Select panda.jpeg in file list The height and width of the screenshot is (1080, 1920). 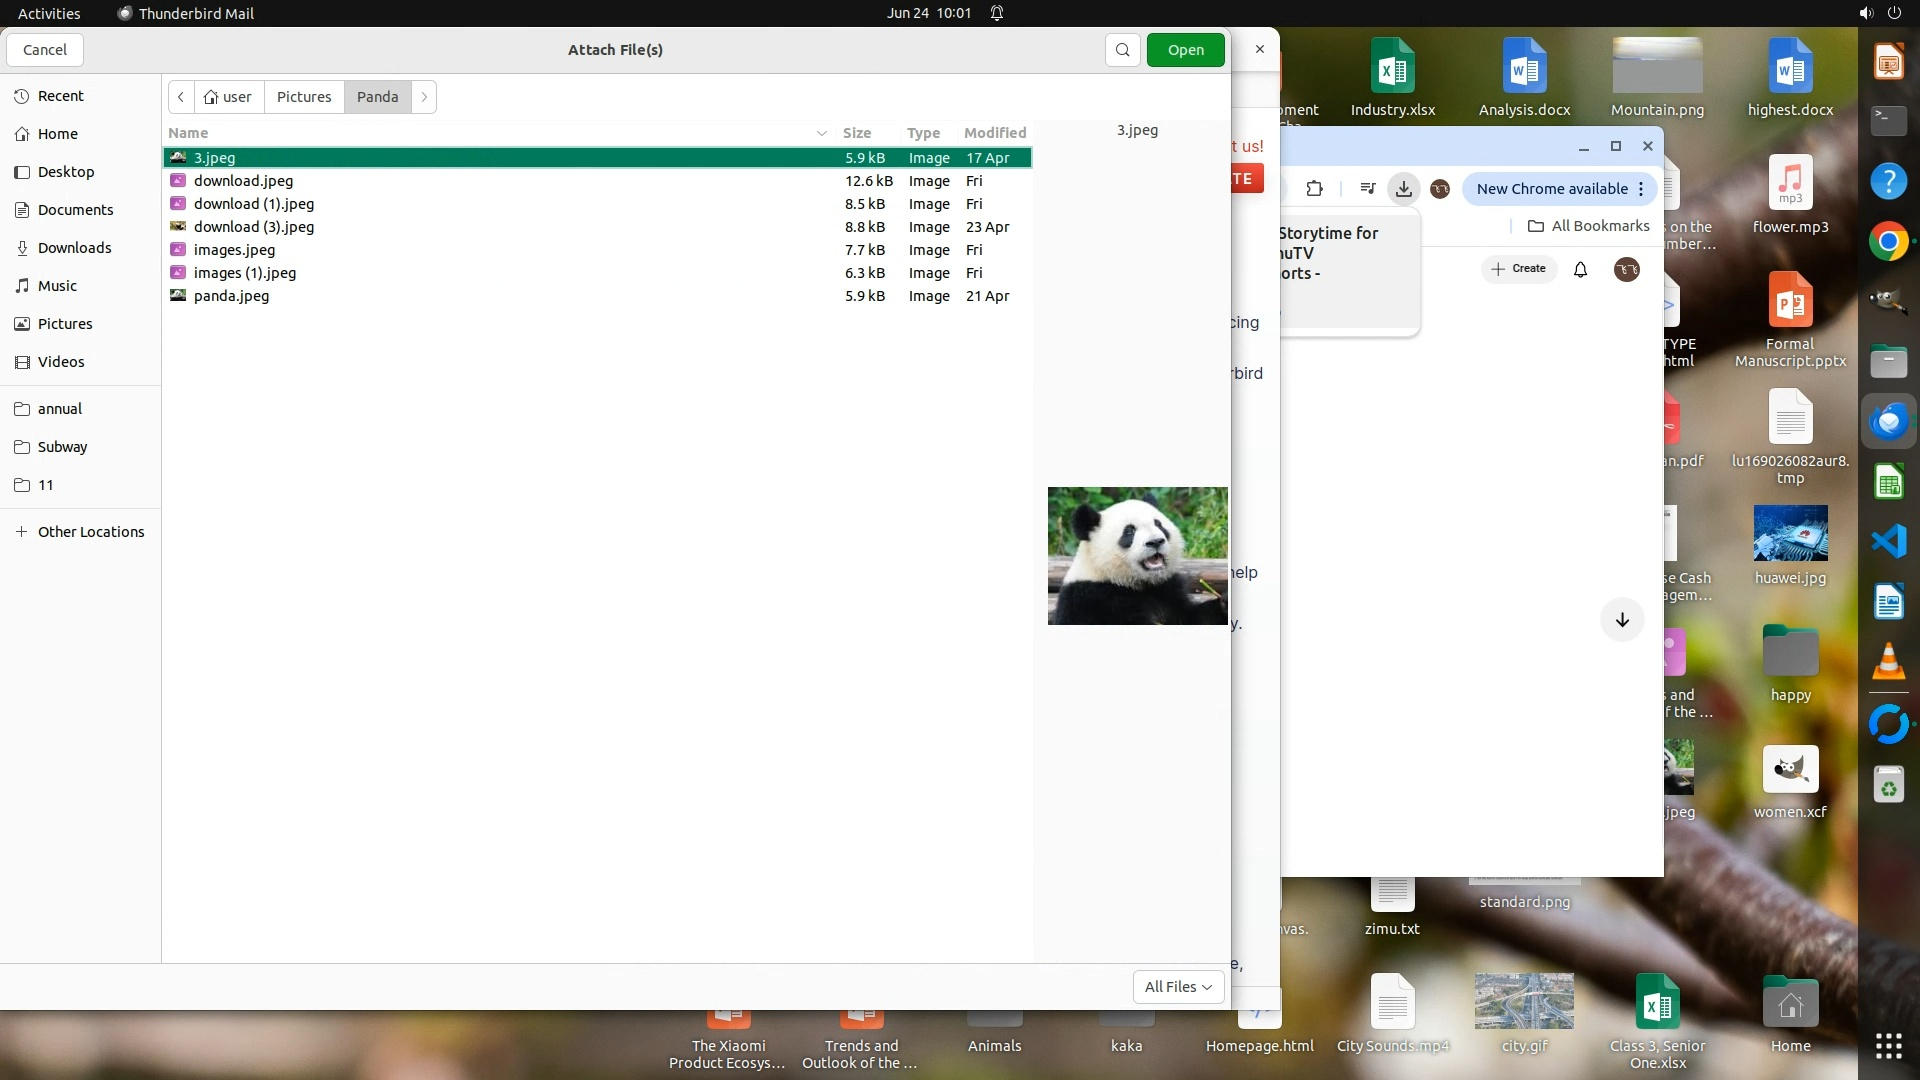point(231,296)
